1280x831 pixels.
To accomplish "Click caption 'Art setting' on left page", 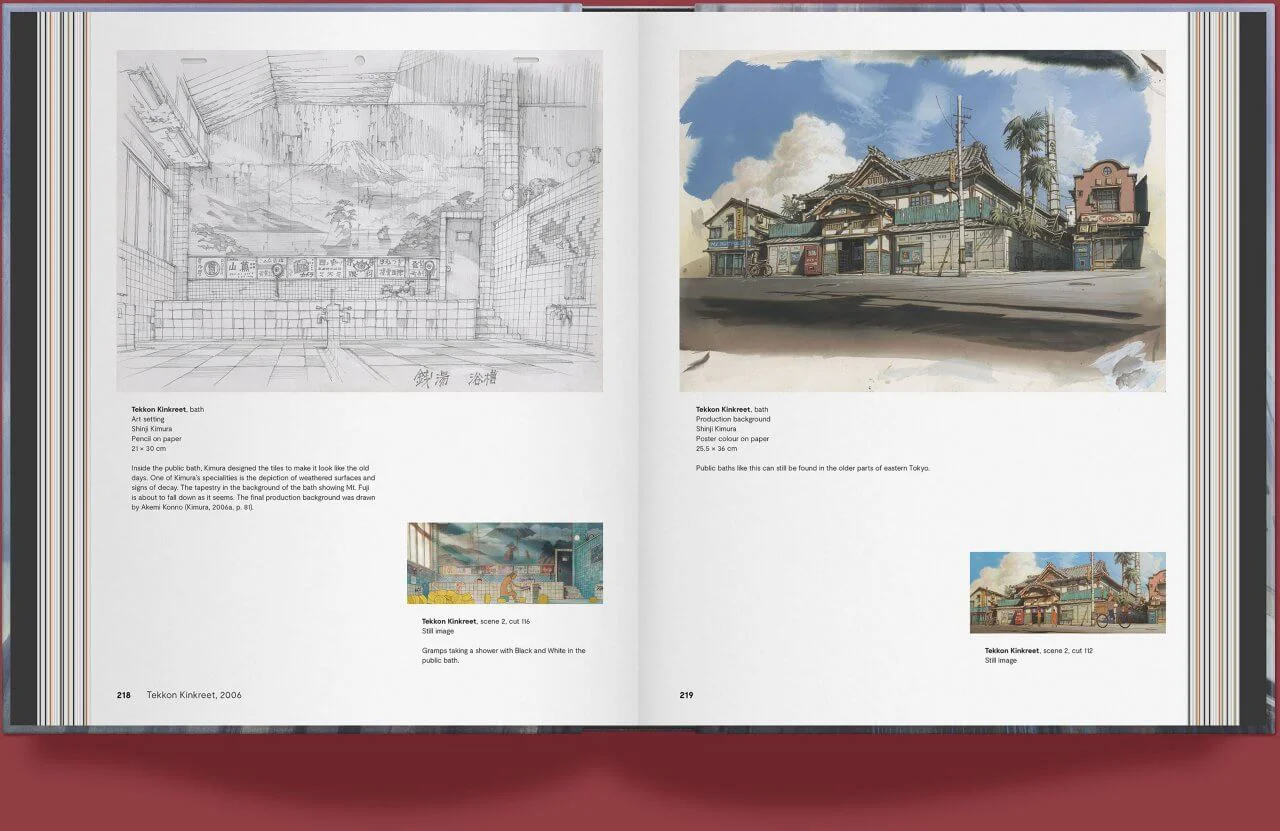I will click(148, 419).
